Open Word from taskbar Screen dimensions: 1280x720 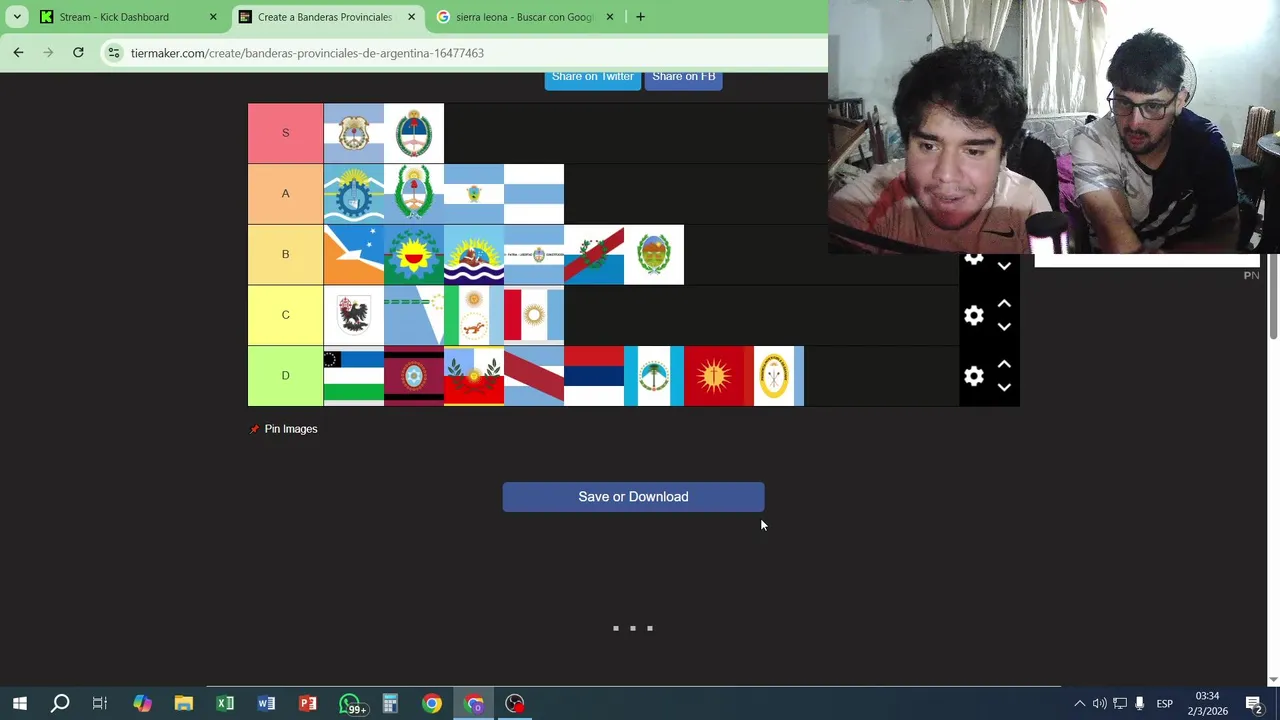266,703
